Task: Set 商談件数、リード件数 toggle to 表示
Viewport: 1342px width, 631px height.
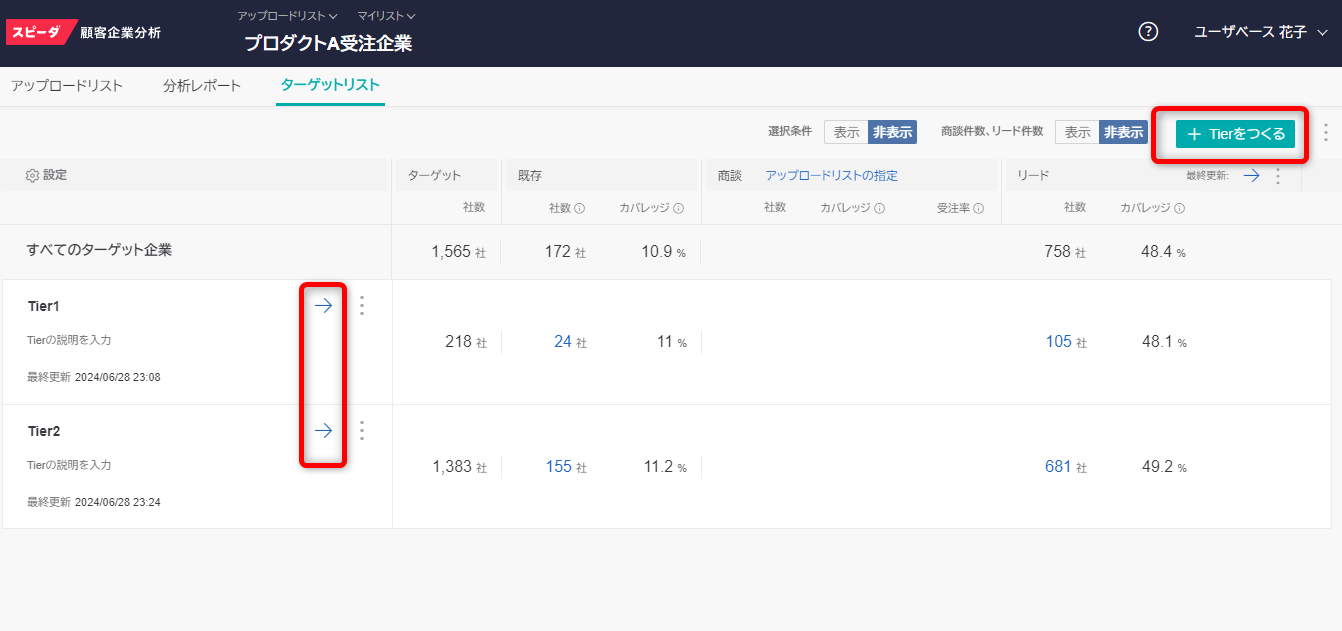Action: 1077,133
